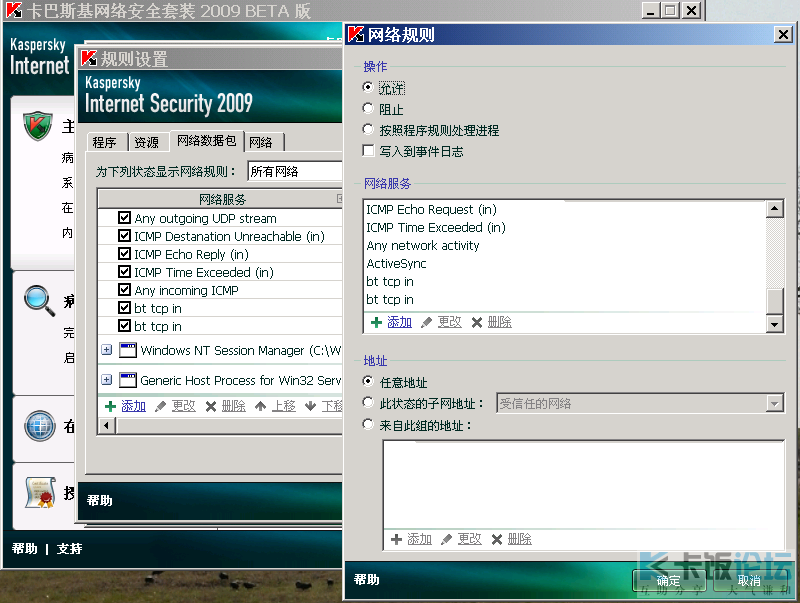Open 帮助 in the rules settings window

99,500
